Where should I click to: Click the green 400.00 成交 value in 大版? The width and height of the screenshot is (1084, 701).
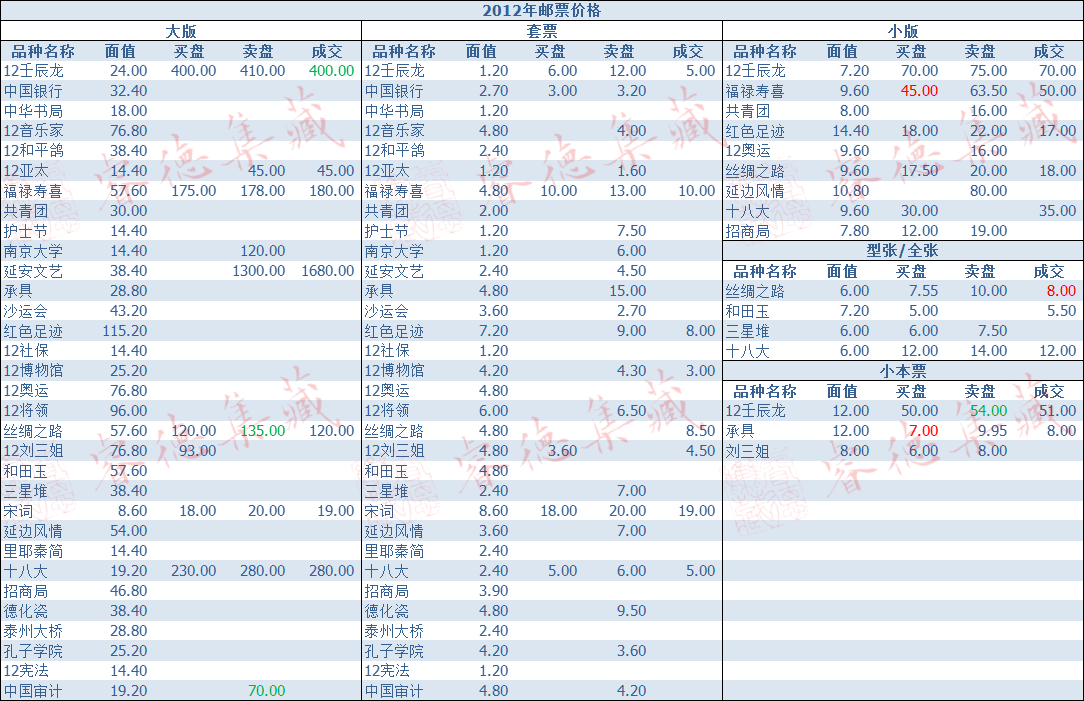point(331,71)
